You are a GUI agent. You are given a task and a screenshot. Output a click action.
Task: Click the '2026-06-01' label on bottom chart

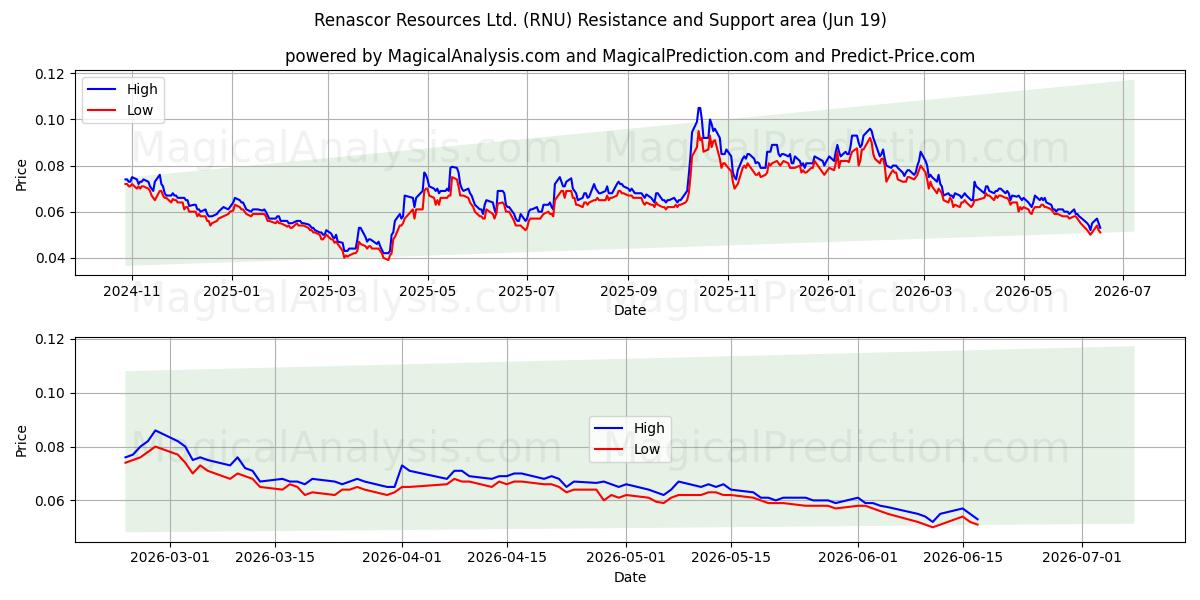(x=858, y=558)
